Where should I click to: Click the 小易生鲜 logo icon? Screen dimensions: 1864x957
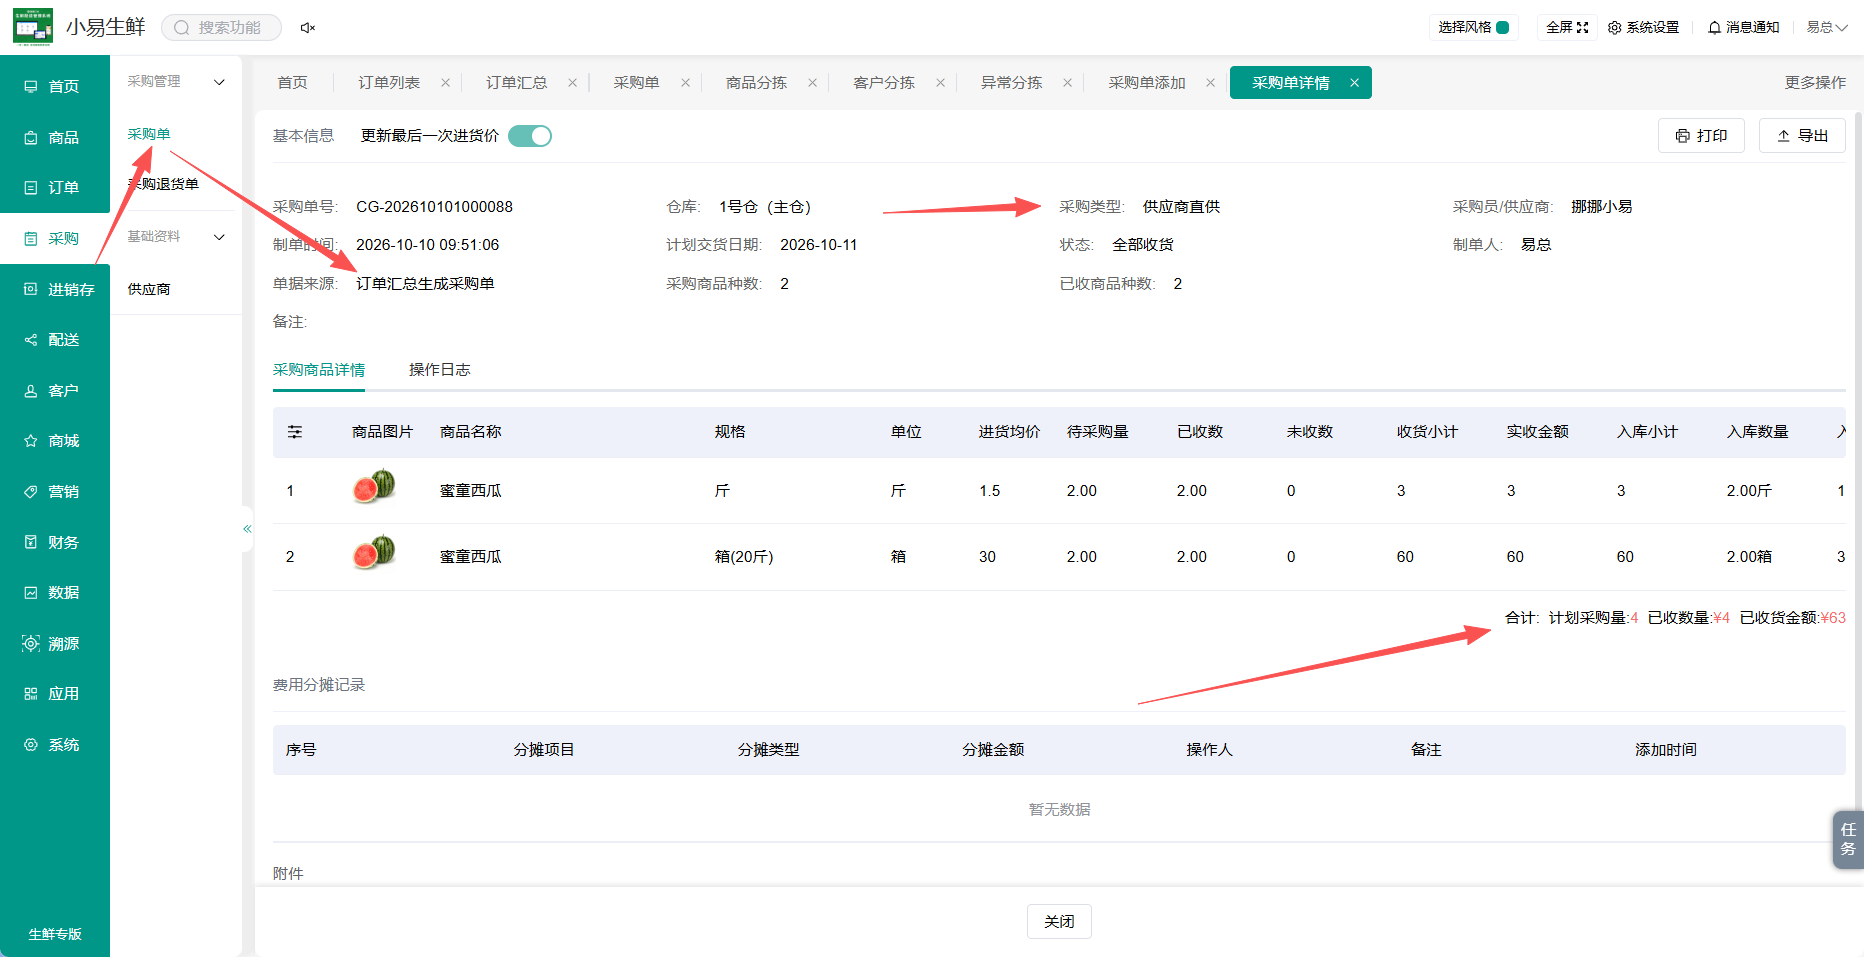pyautogui.click(x=33, y=27)
